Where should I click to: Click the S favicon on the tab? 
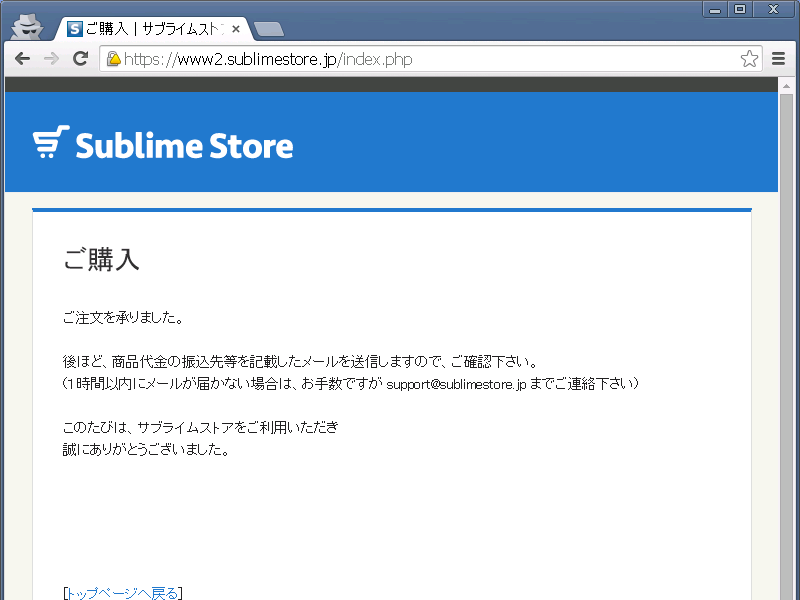point(74,29)
